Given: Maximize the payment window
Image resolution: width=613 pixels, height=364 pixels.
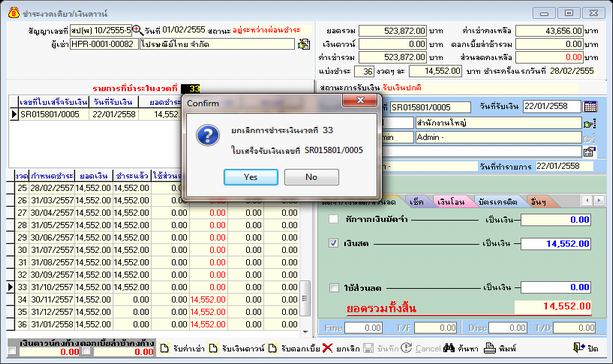Looking at the screenshot, I should click(x=569, y=13).
